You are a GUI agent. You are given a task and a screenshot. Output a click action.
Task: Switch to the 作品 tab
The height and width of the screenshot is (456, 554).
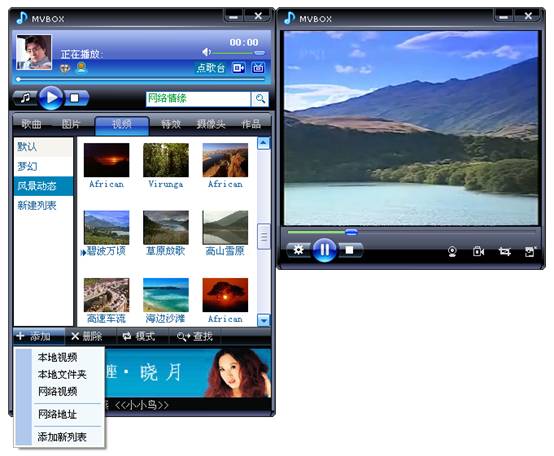pyautogui.click(x=251, y=124)
